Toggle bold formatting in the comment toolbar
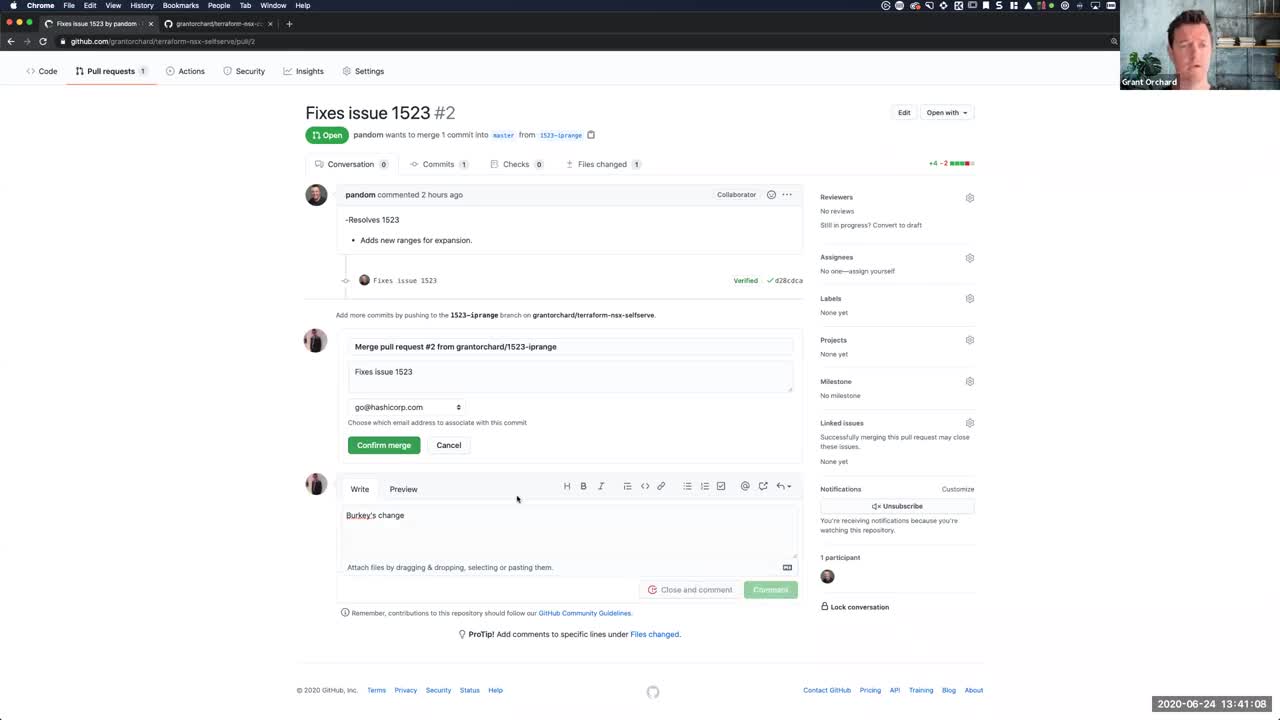This screenshot has width=1280, height=720. coord(583,486)
